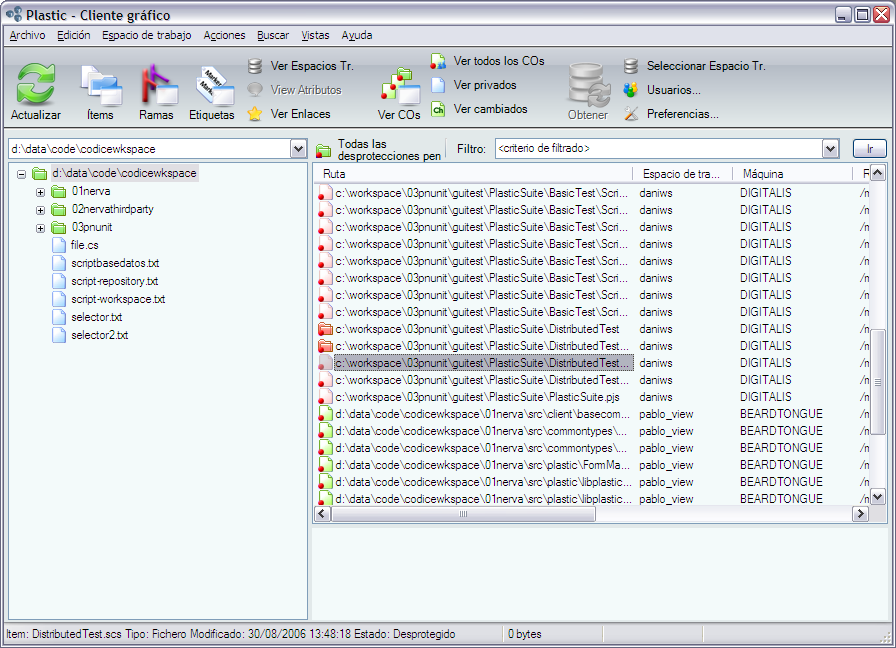The width and height of the screenshot is (896, 648).
Task: Click the Ver cambiados icon
Action: click(x=438, y=109)
